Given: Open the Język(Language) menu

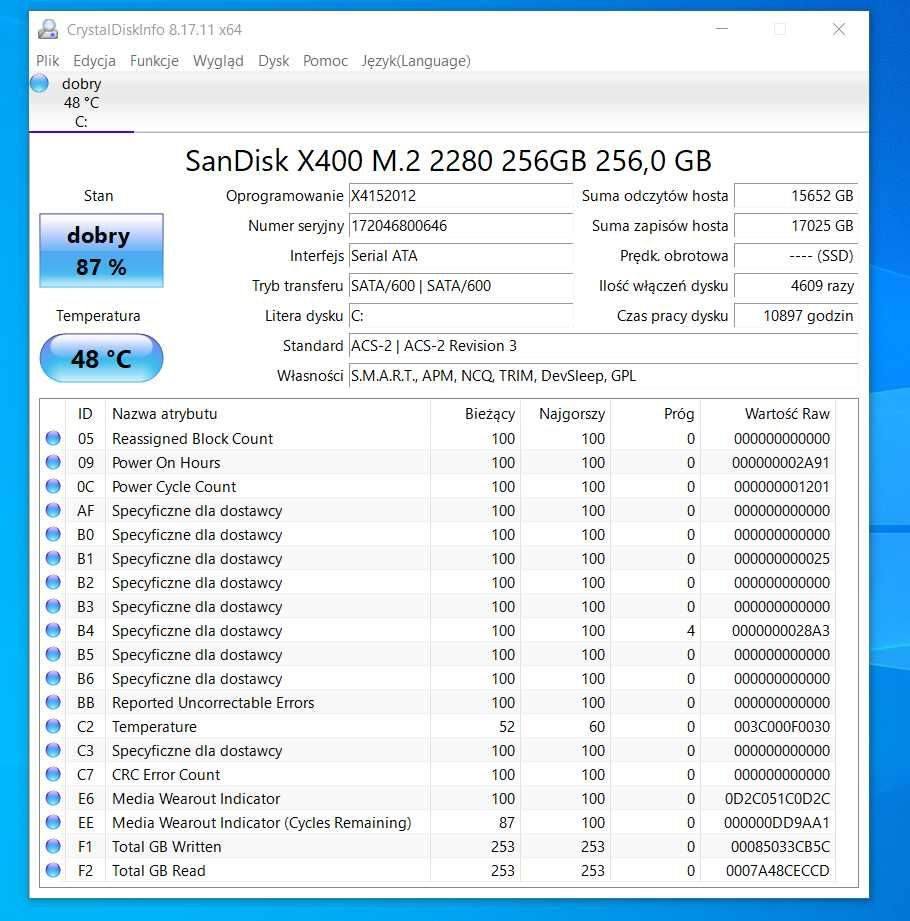Looking at the screenshot, I should (416, 61).
